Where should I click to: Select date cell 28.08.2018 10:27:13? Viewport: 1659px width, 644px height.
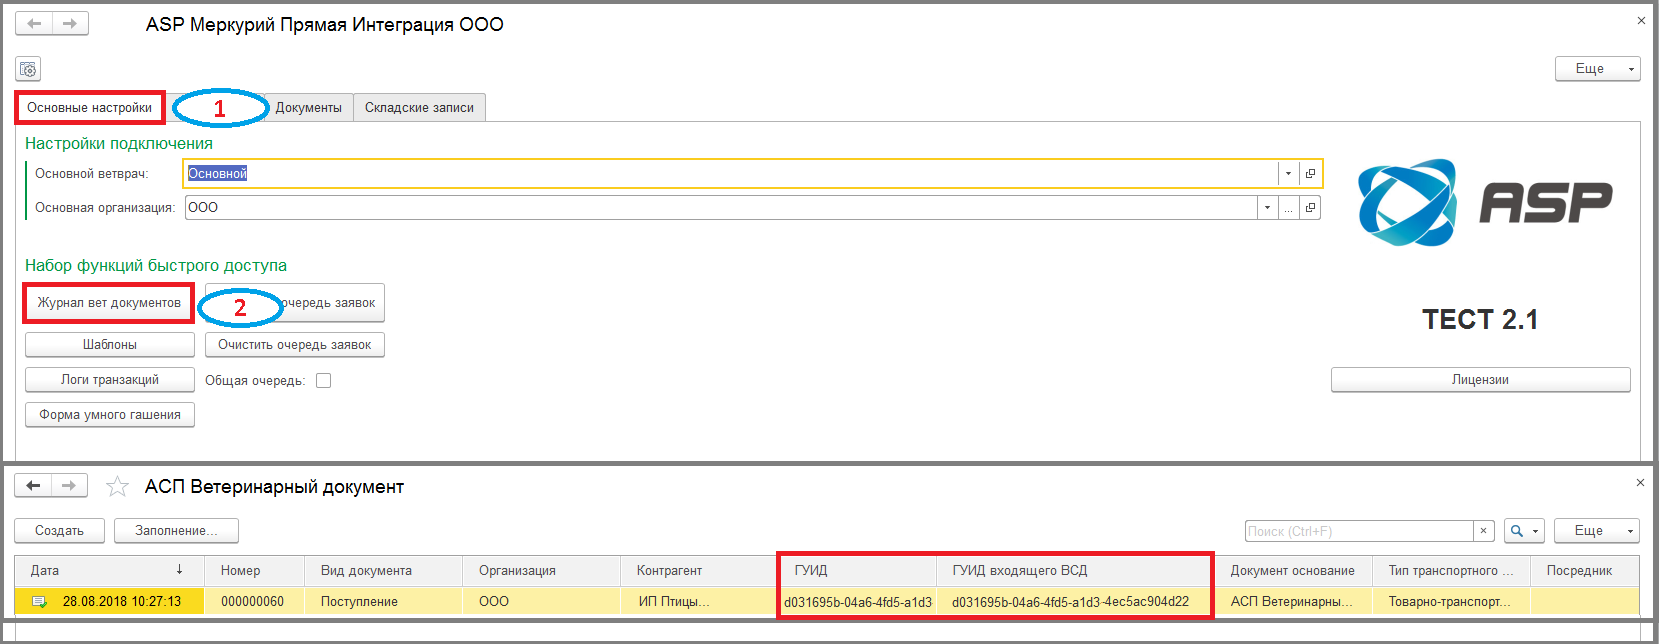[x=110, y=601]
